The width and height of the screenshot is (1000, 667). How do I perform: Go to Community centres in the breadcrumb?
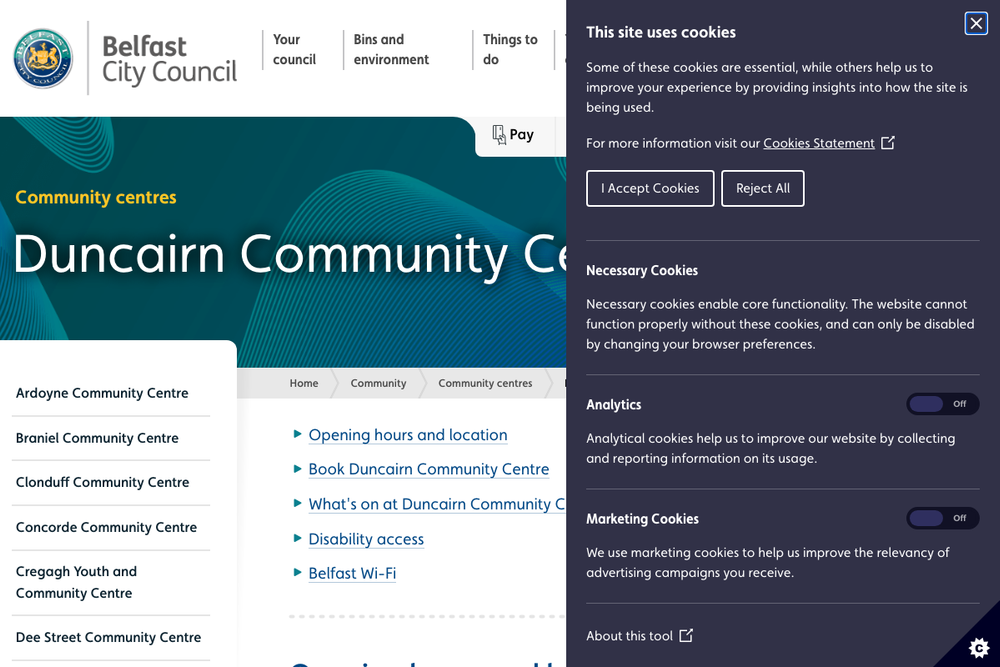(485, 383)
